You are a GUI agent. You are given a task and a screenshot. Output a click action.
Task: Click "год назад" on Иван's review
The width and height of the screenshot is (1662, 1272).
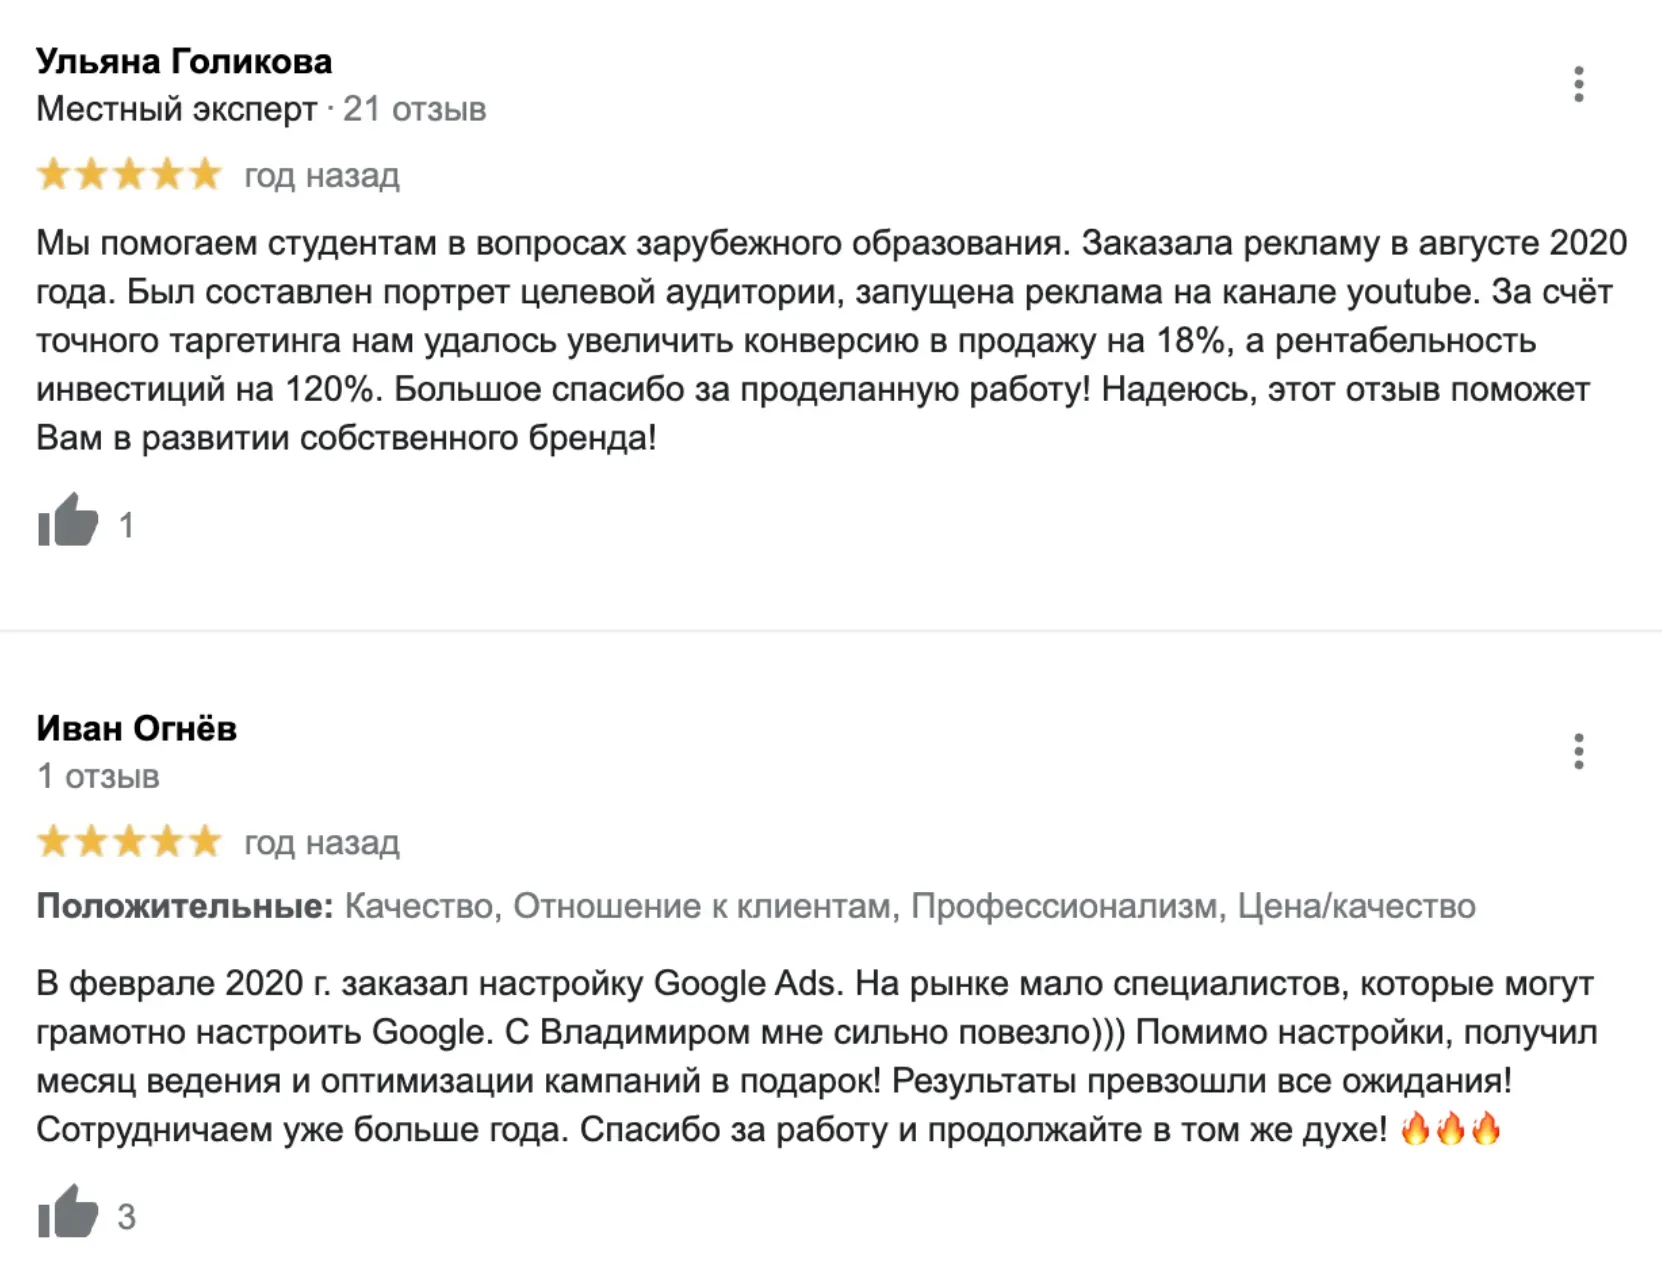[322, 843]
